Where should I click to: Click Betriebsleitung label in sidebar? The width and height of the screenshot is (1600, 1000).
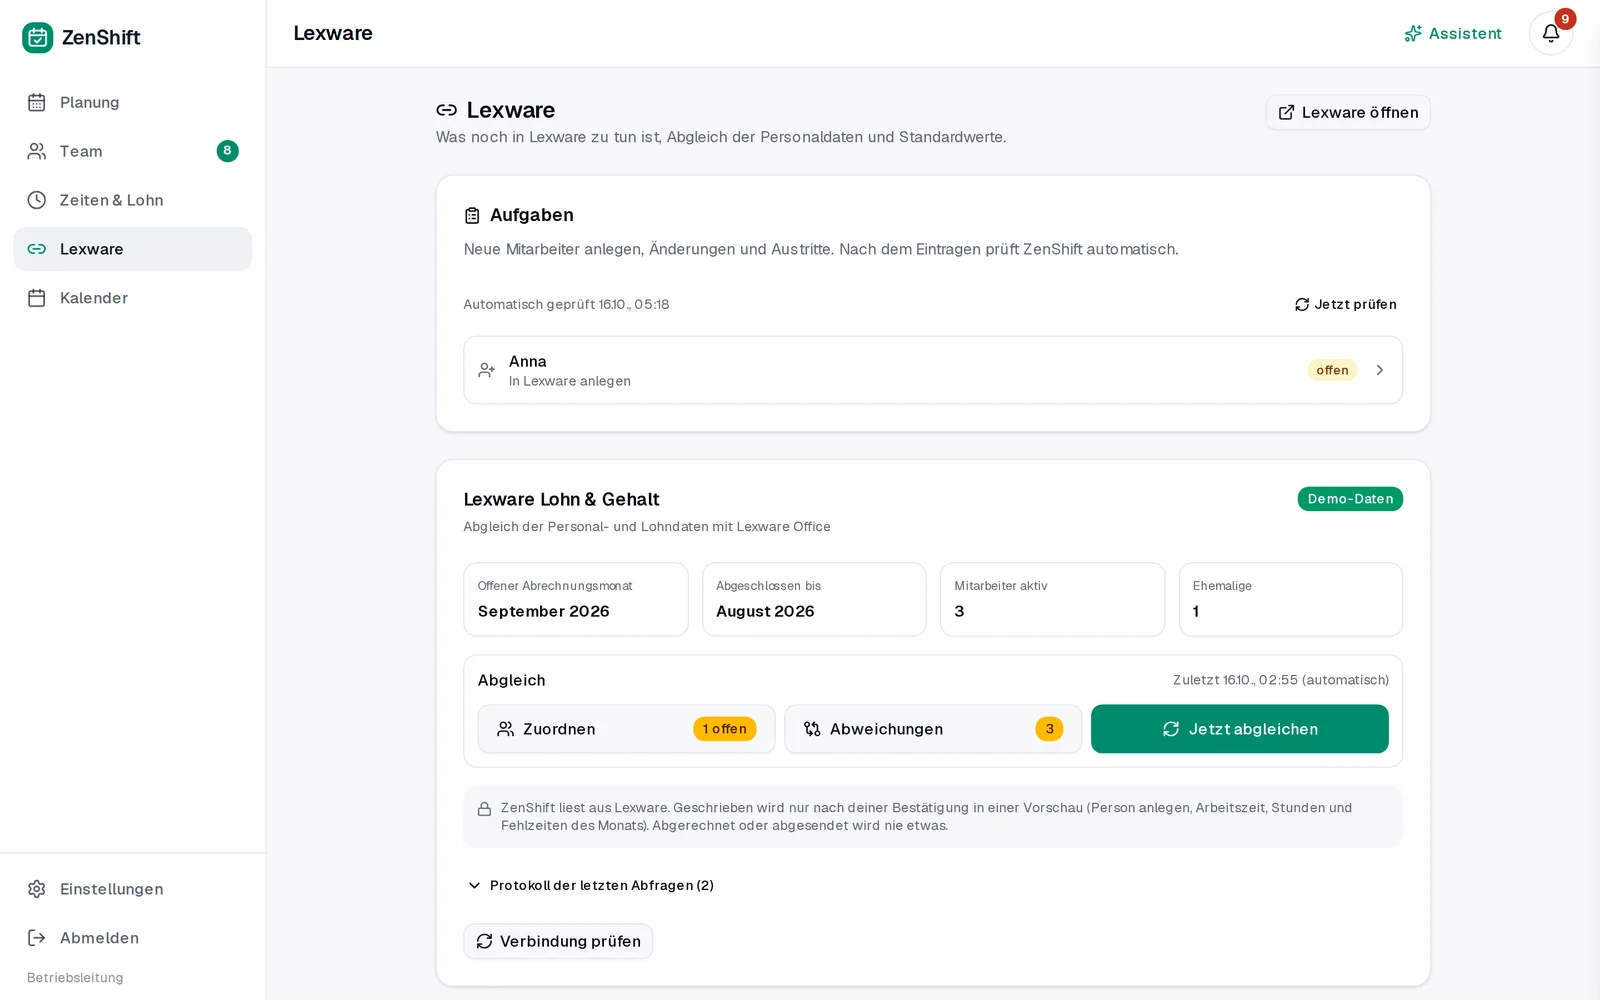tap(75, 978)
